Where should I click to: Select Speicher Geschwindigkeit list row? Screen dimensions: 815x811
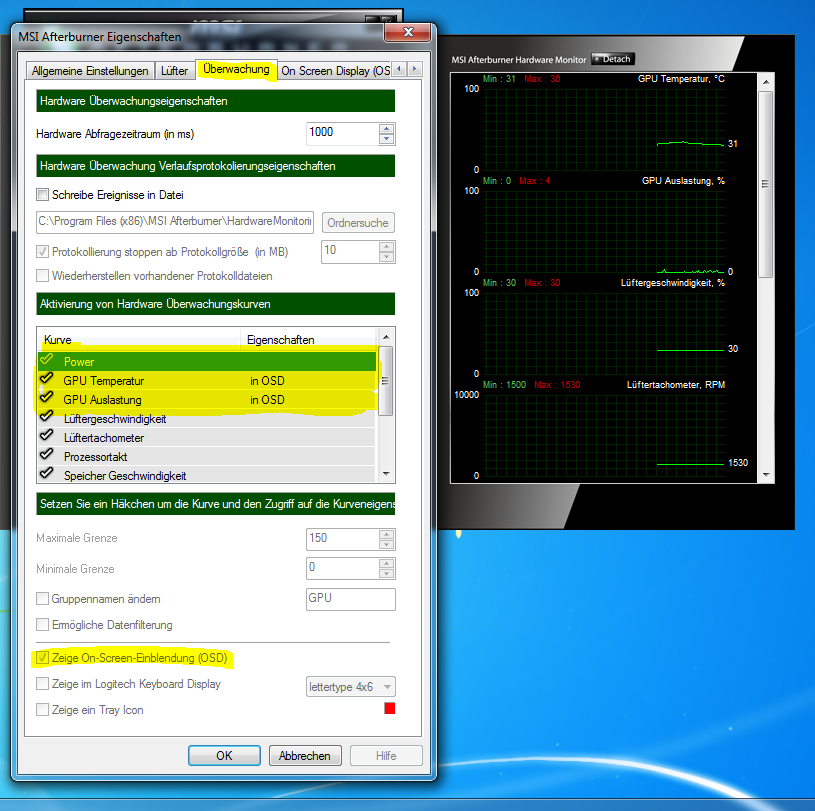[207, 475]
